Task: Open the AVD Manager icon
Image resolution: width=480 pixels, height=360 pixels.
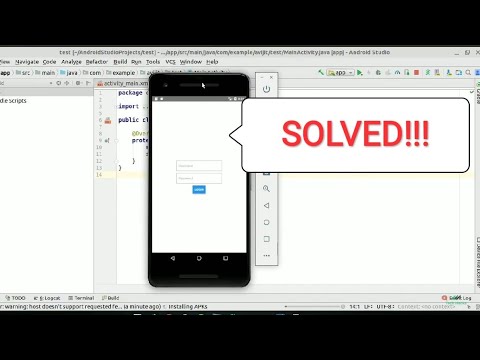Action: coord(437,72)
